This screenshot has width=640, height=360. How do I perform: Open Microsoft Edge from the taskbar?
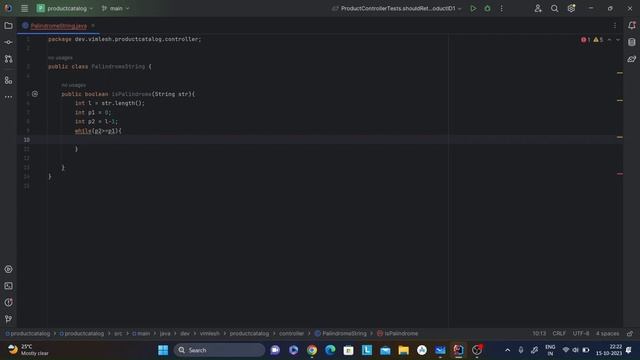tap(330, 350)
